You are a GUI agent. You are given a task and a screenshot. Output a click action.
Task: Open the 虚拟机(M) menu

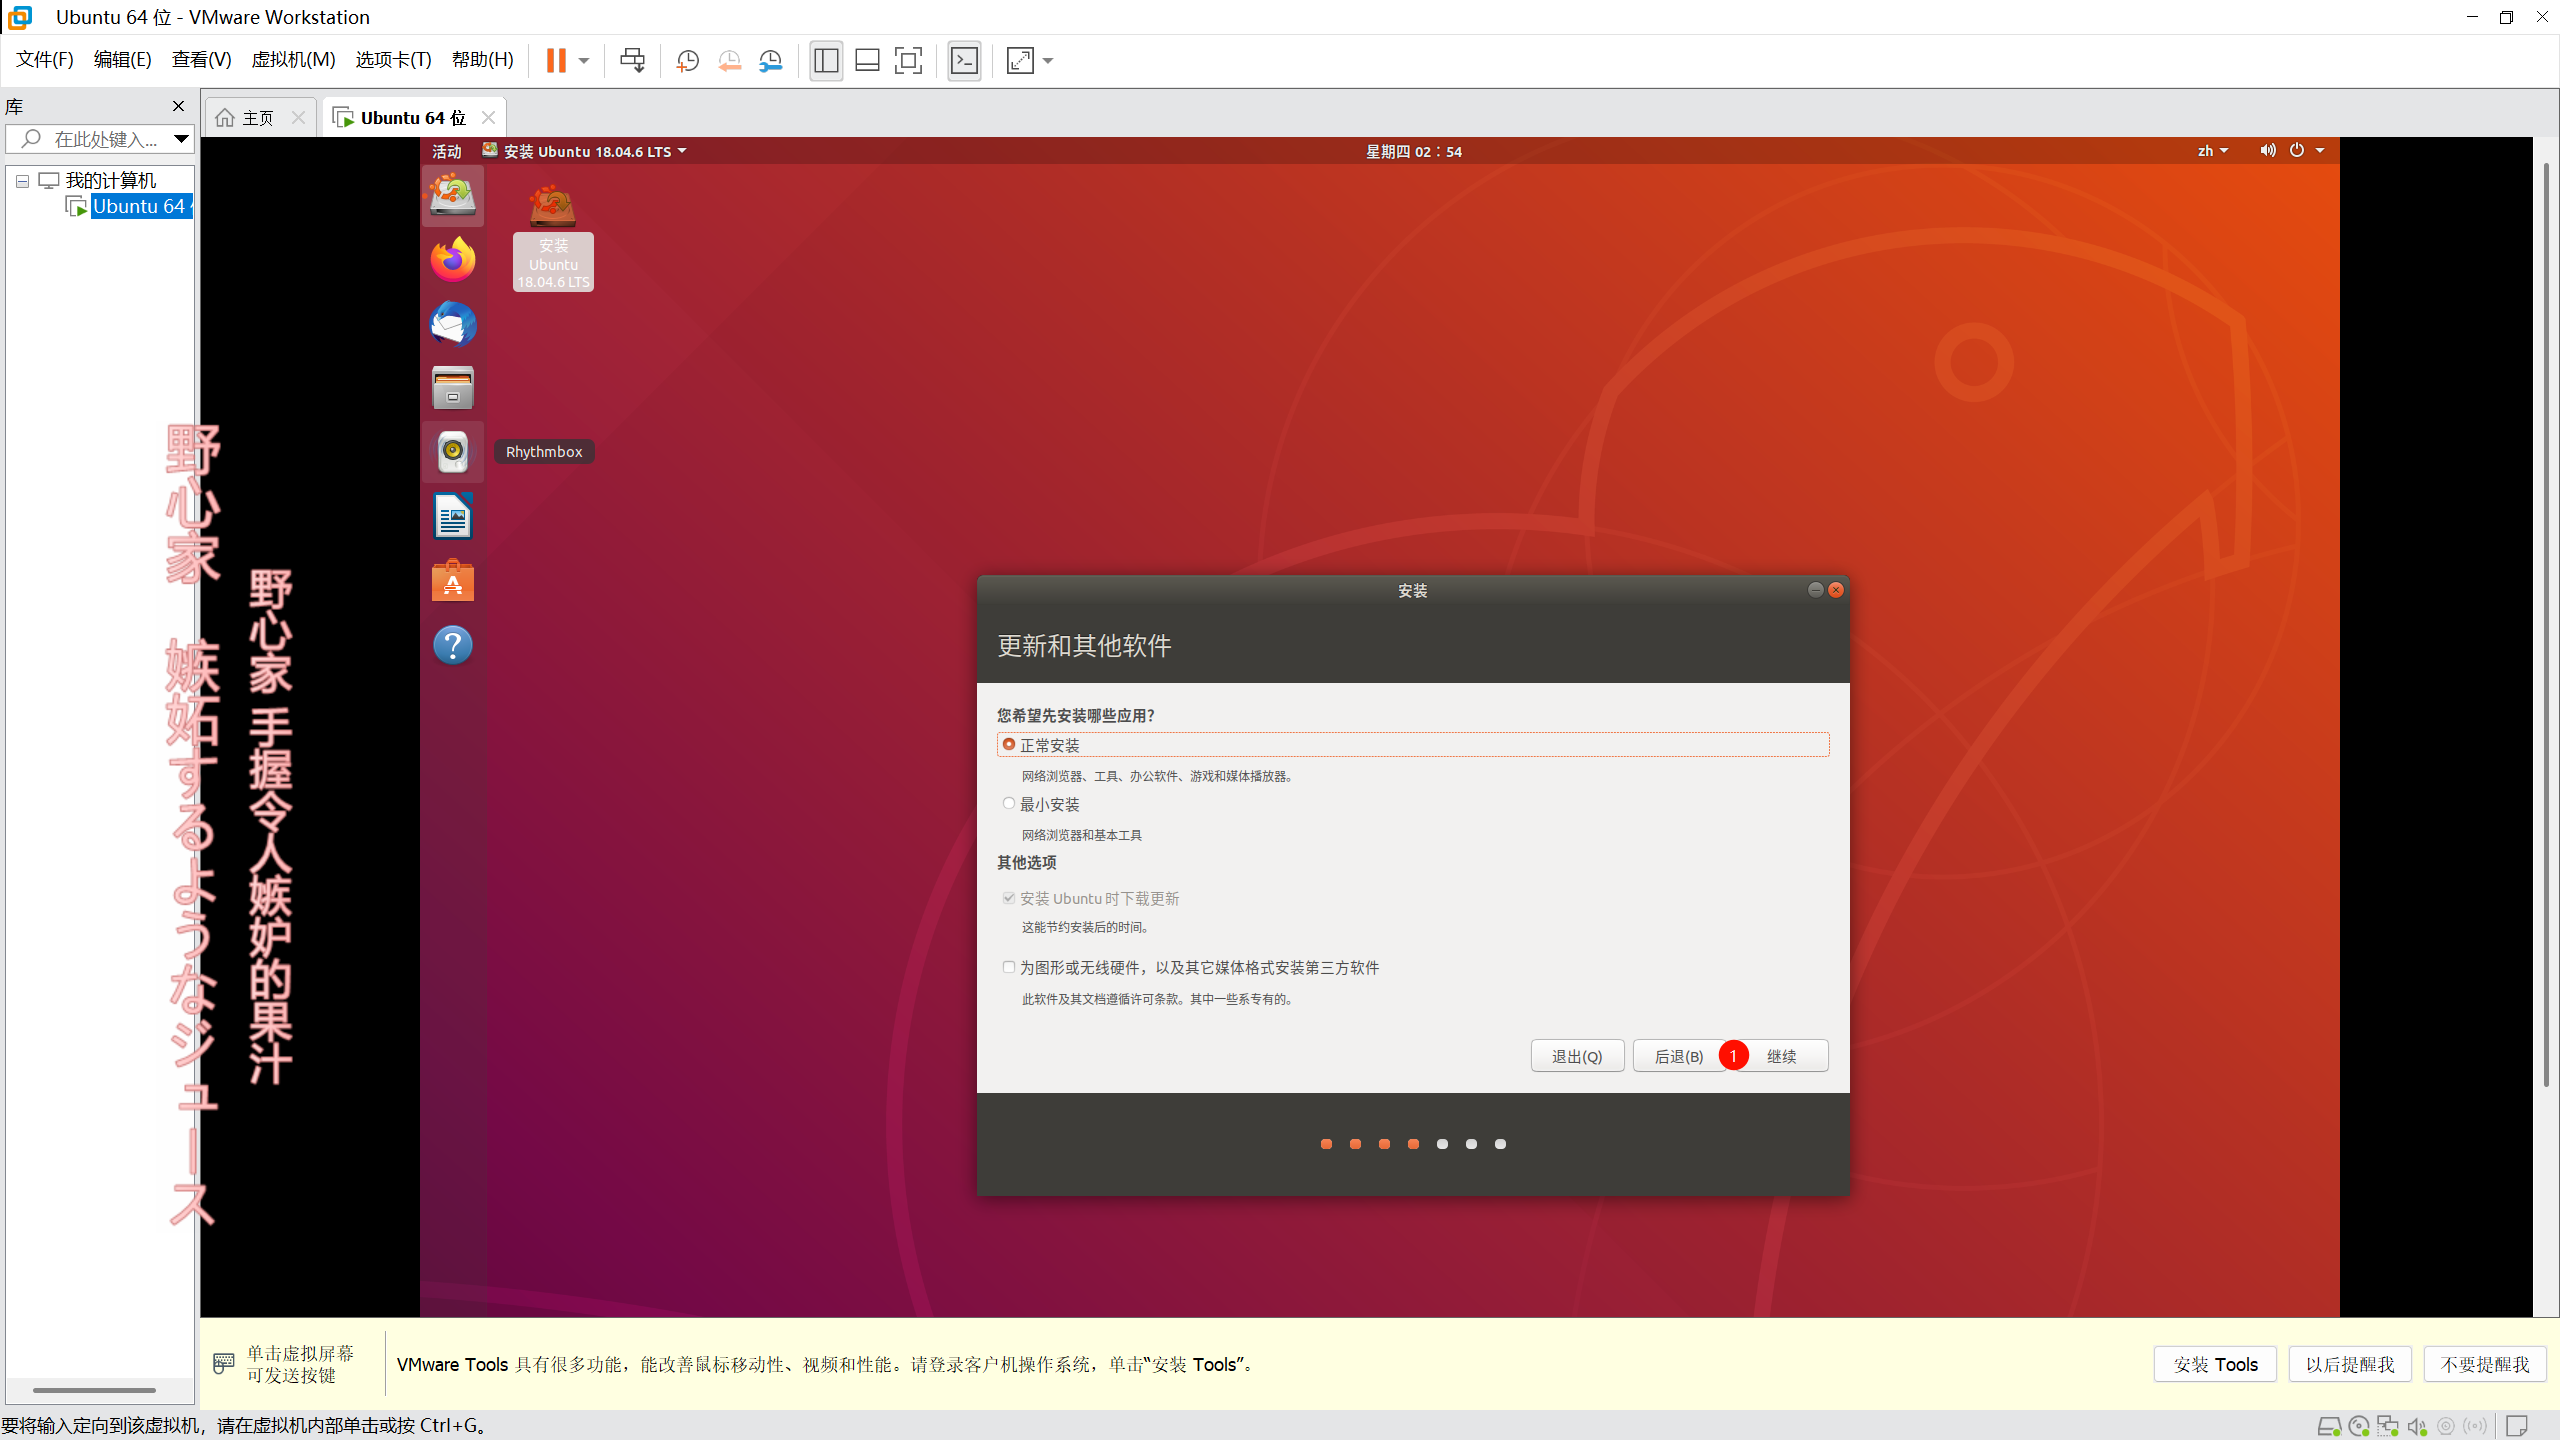click(x=293, y=60)
